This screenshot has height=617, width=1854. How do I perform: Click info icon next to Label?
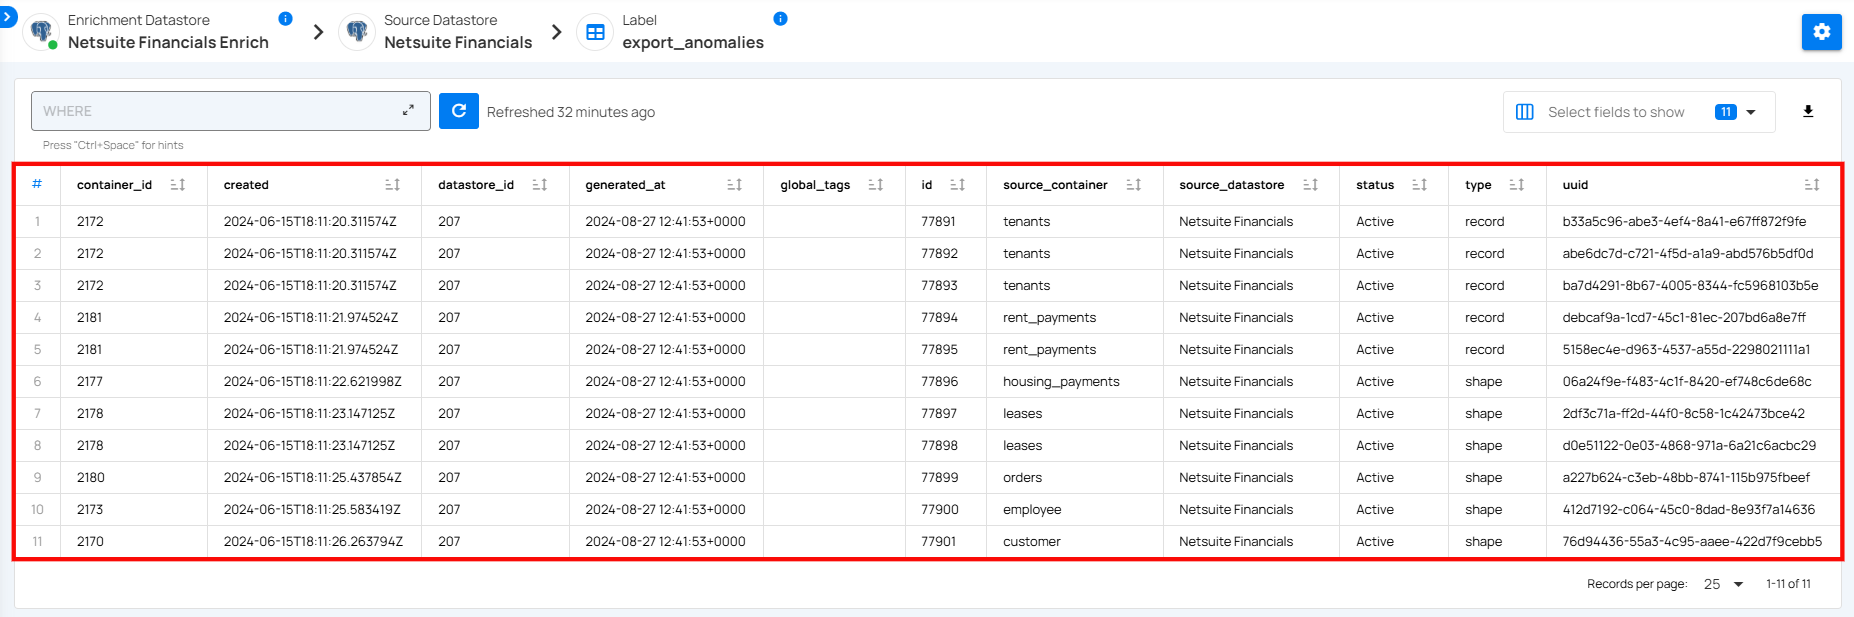781,19
